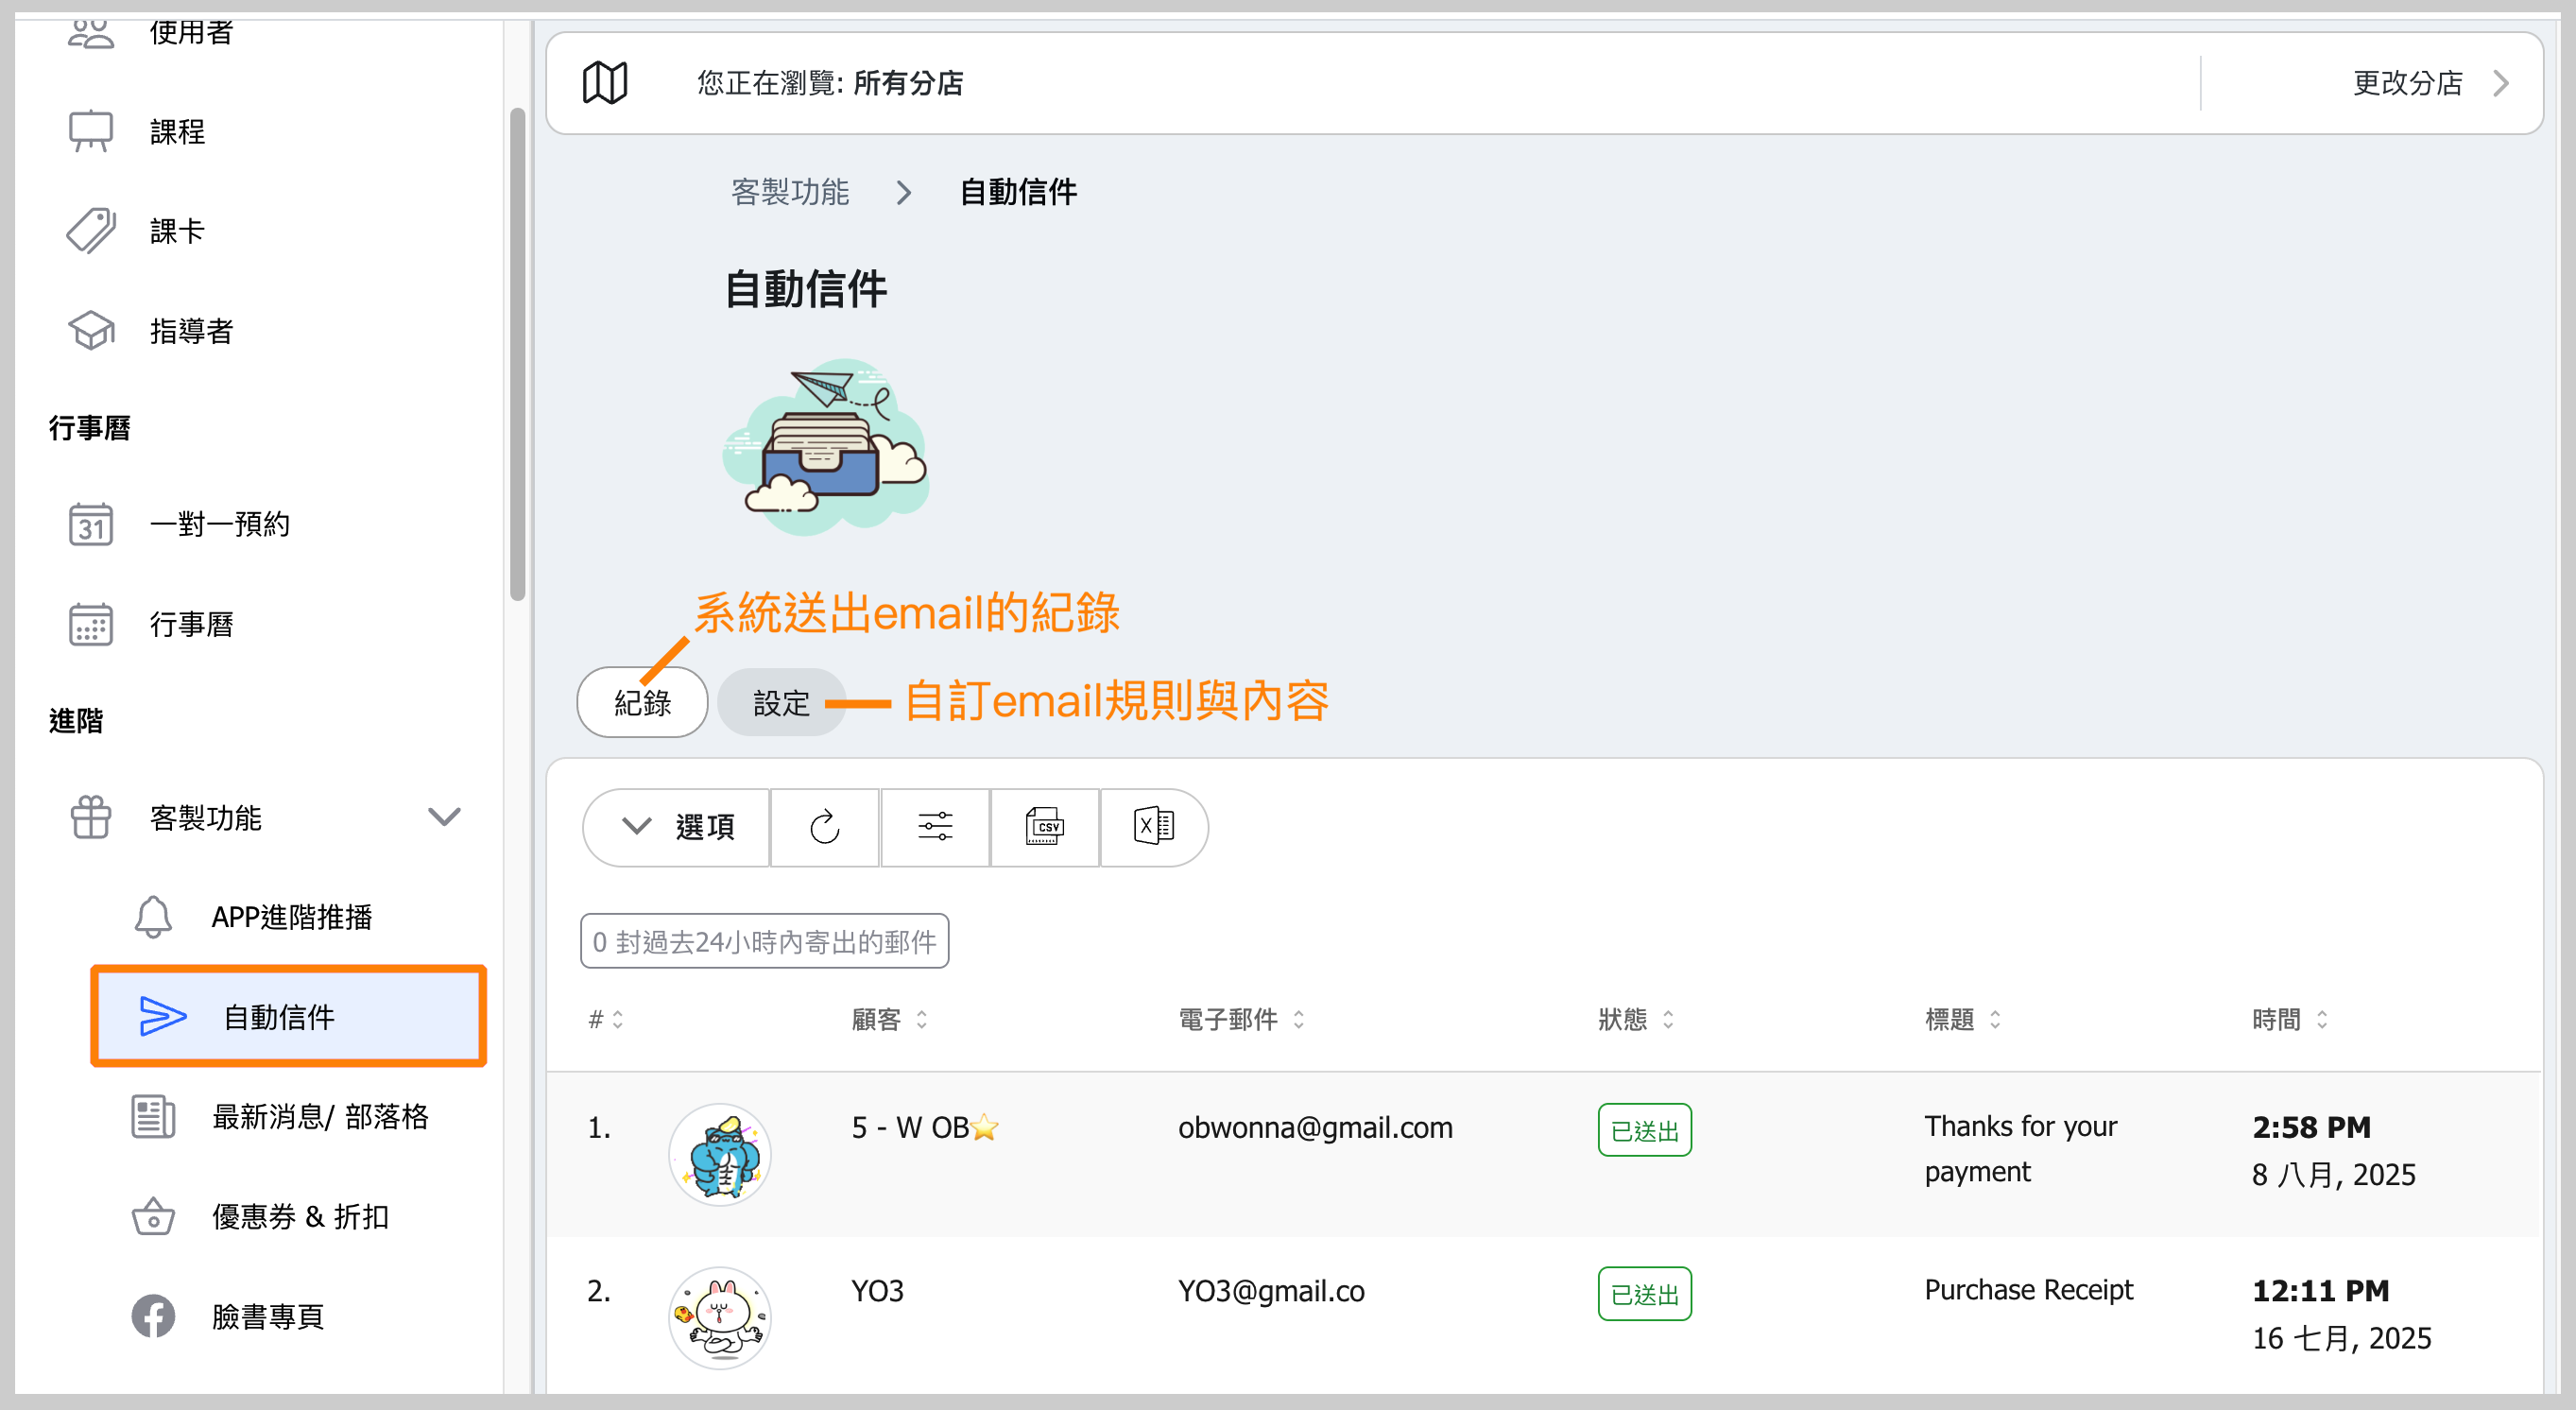Select the 紀錄 tab
2576x1410 pixels.
click(x=642, y=703)
